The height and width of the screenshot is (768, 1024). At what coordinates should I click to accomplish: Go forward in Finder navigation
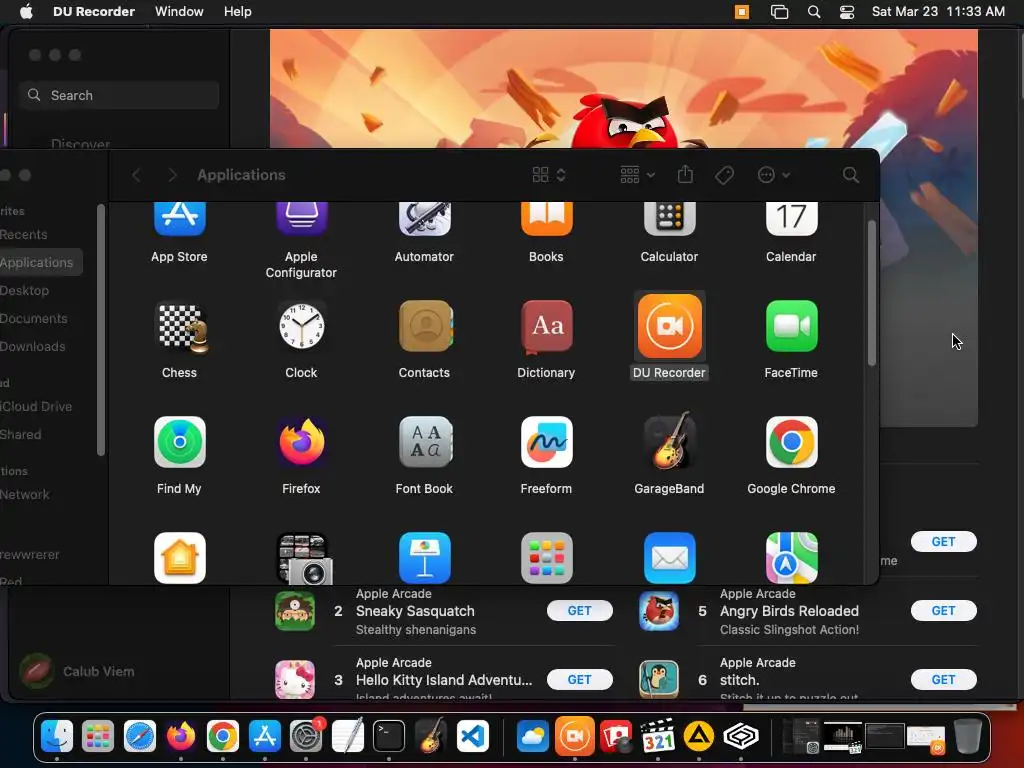[x=172, y=175]
